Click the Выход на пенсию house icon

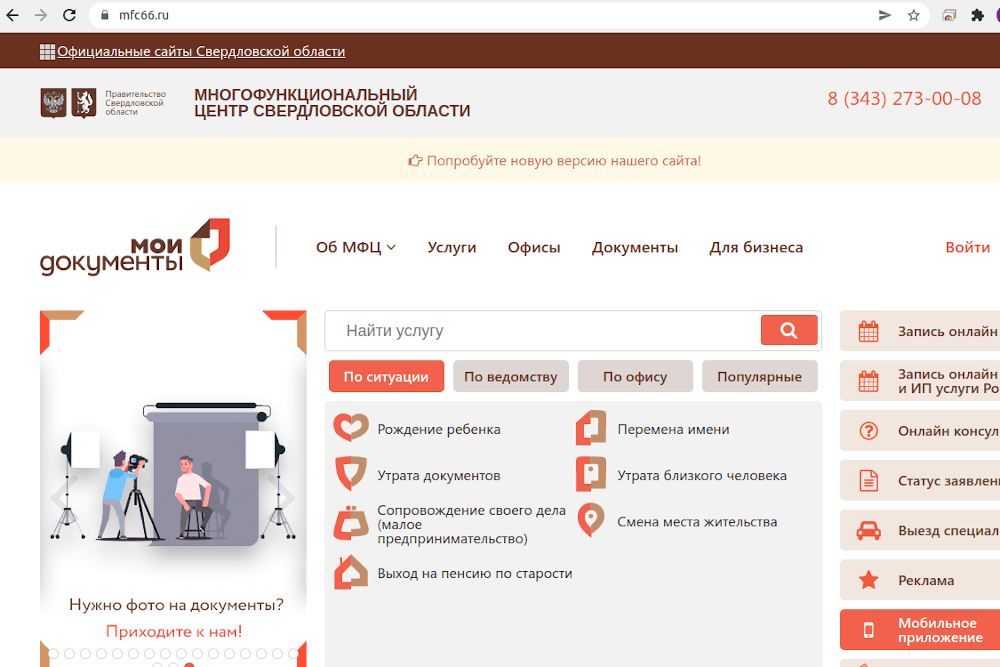coord(351,573)
